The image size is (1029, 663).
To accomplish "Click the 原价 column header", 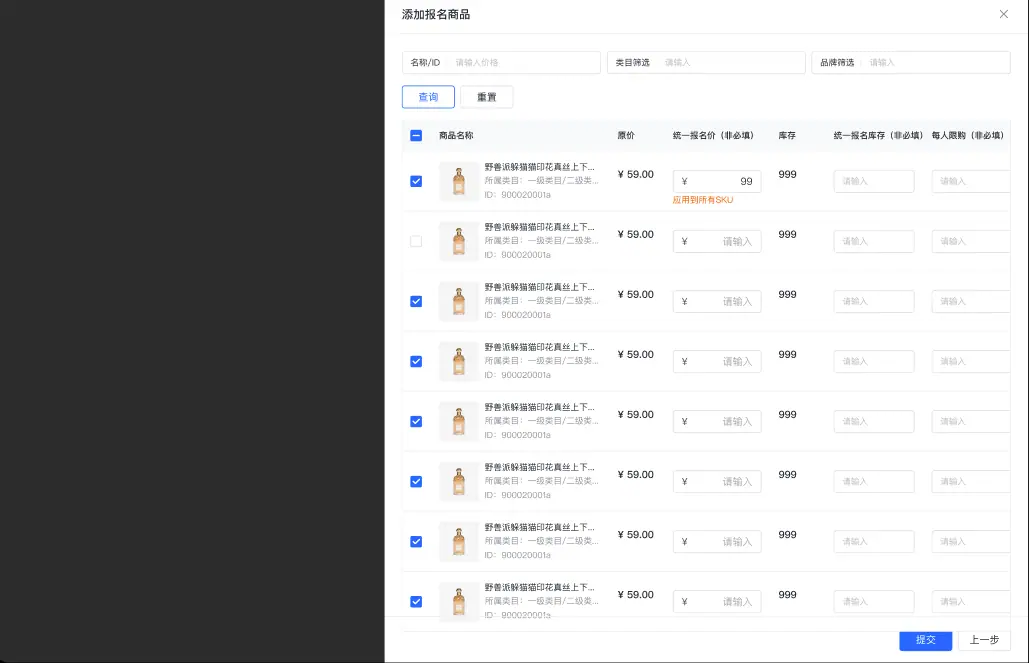I will pyautogui.click(x=626, y=135).
